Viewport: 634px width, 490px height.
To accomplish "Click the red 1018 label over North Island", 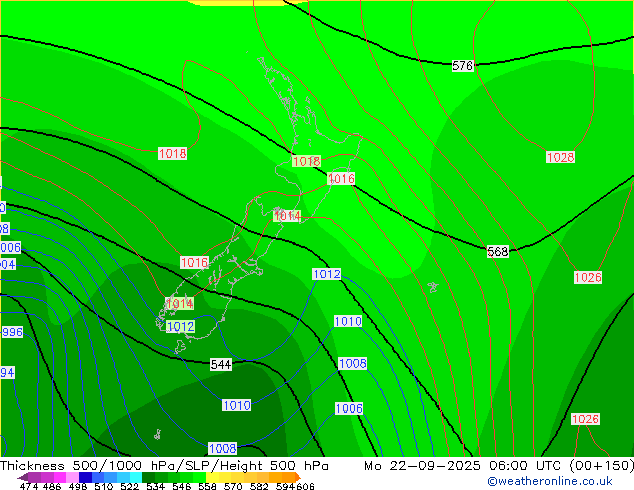I will point(306,161).
